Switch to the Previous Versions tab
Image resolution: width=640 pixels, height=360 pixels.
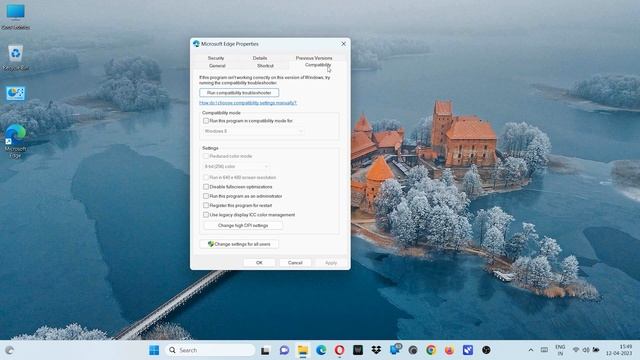314,58
